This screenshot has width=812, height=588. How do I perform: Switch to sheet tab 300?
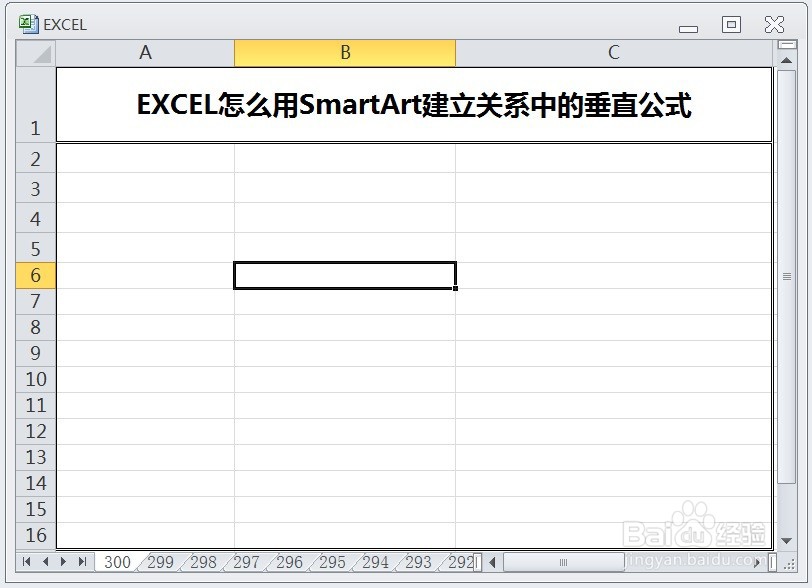click(x=117, y=562)
